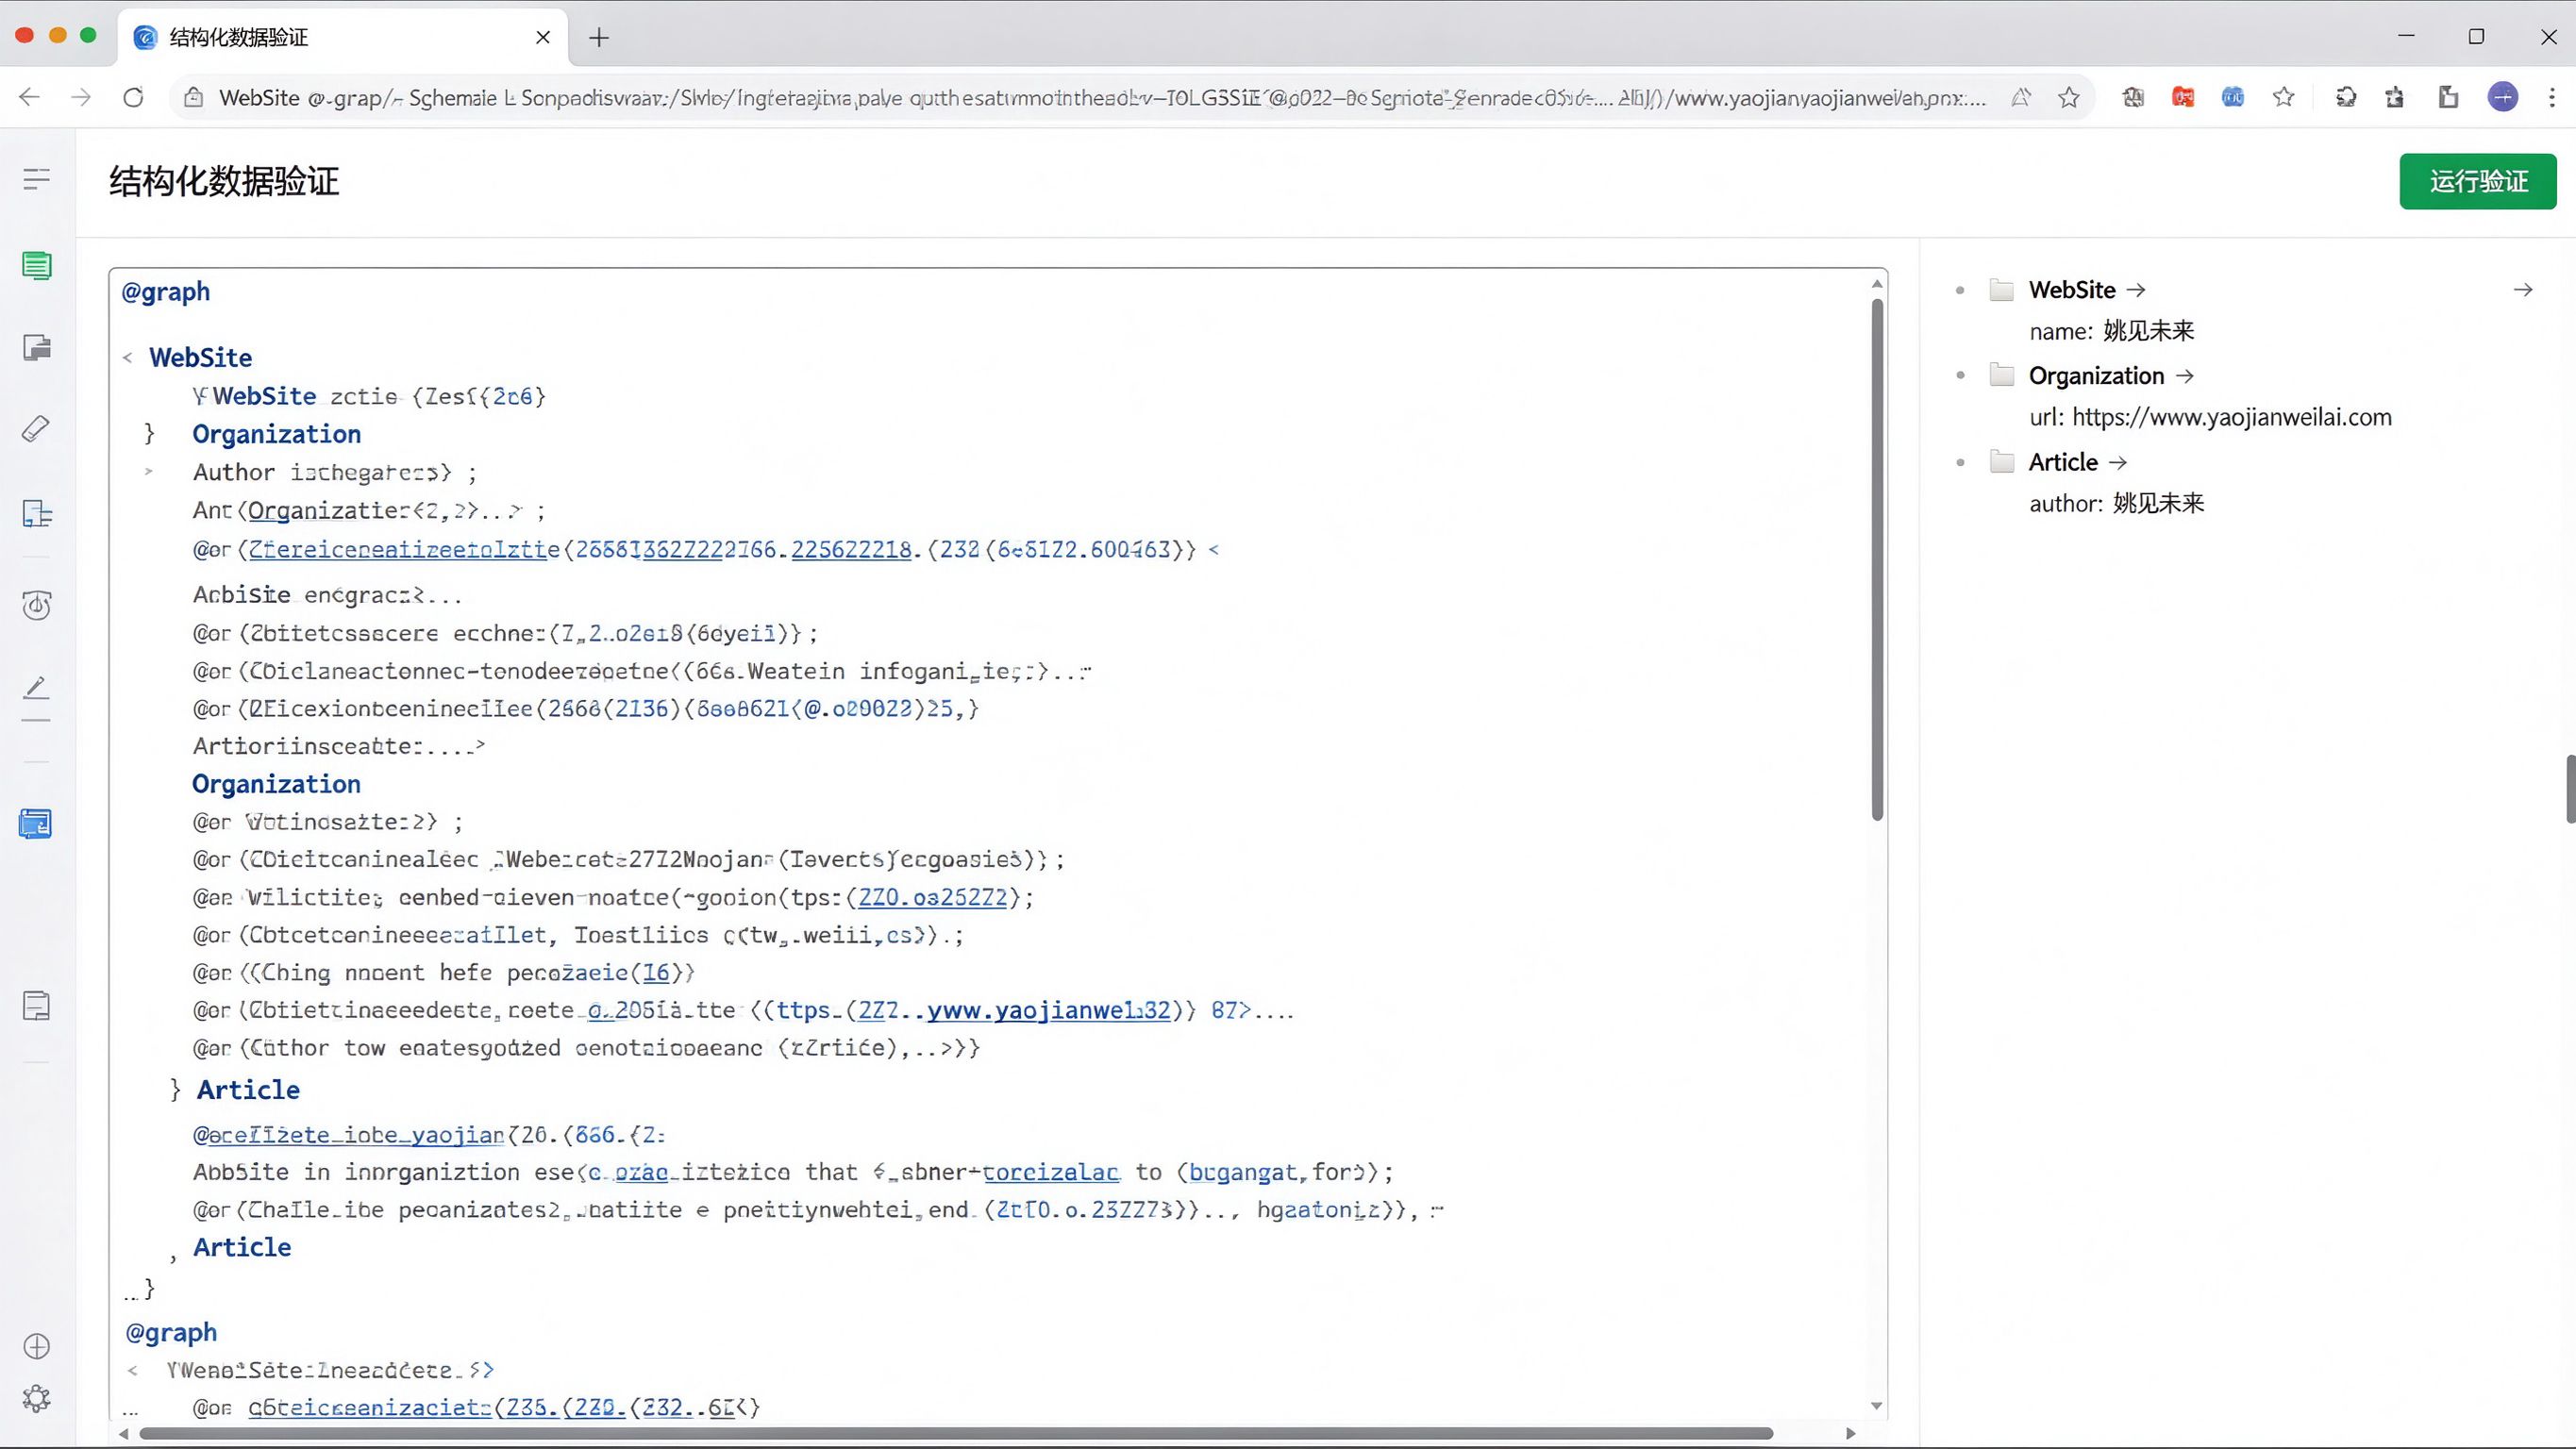2576x1449 pixels.
Task: Open the blue monitor sidebar icon
Action: coord(36,824)
